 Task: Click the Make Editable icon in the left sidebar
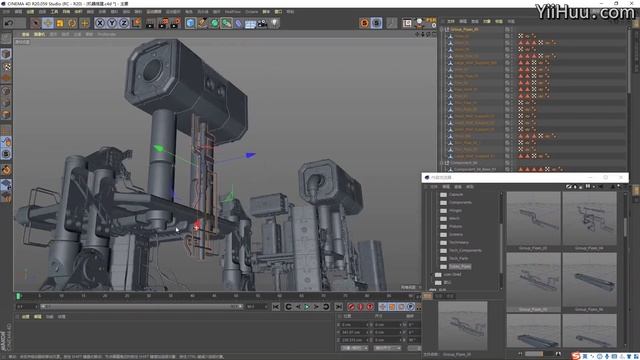pos(6,39)
